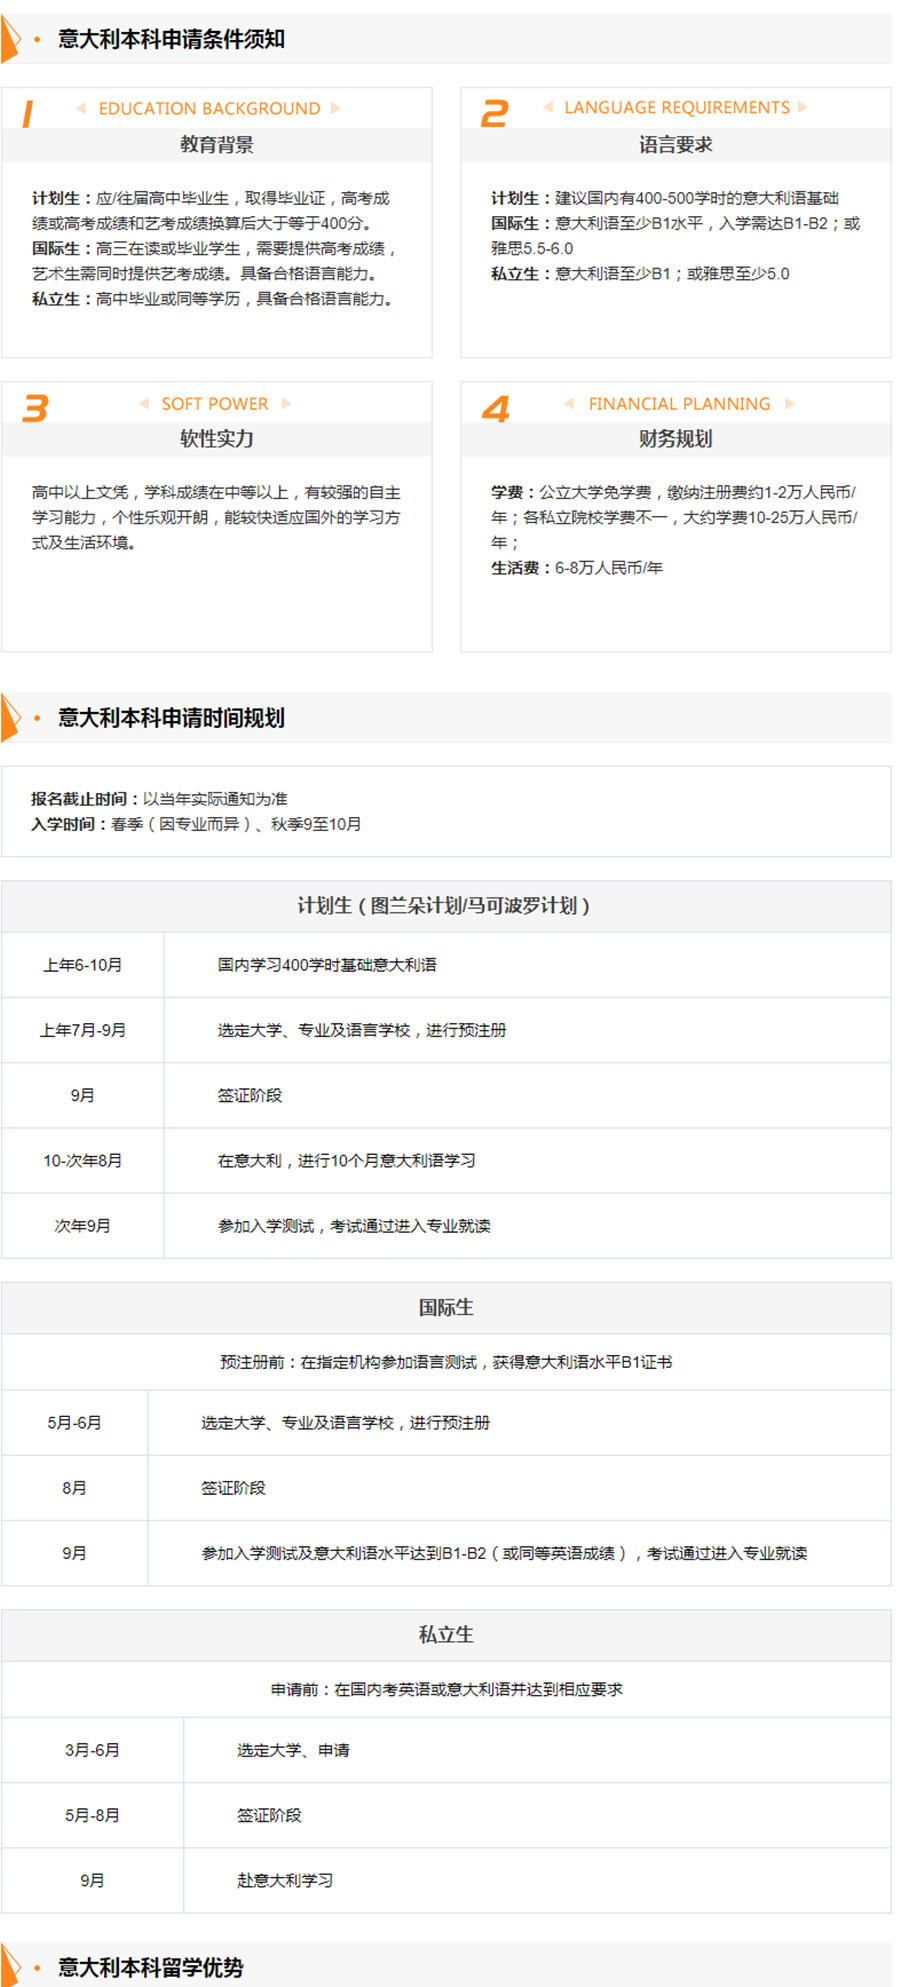Click left triangle before EDUCATION BACKGROUND
This screenshot has height=1987, width=900.
81,108
